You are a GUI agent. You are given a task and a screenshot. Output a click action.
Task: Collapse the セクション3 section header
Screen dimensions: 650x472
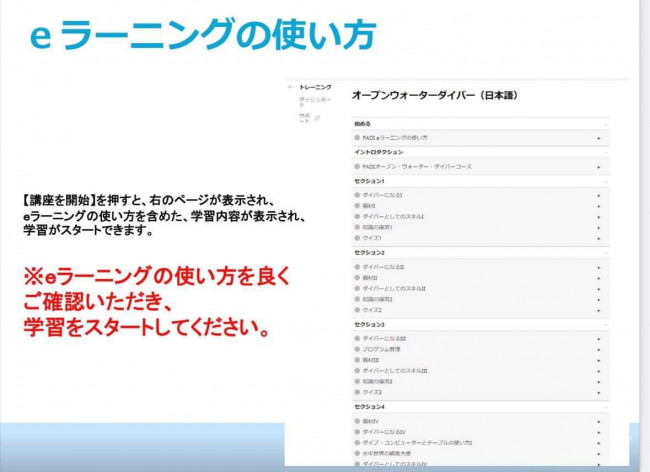[604, 325]
